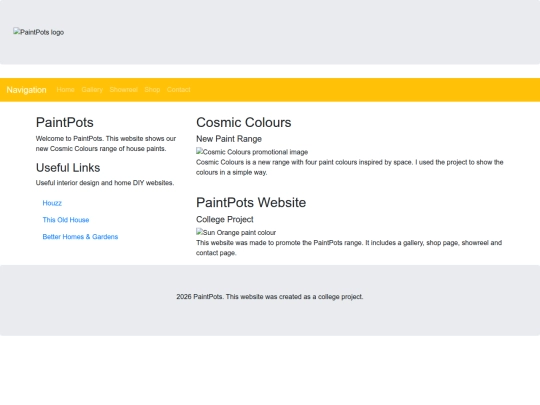Click the PaintPots Website heading
Image resolution: width=540 pixels, height=405 pixels.
point(251,202)
